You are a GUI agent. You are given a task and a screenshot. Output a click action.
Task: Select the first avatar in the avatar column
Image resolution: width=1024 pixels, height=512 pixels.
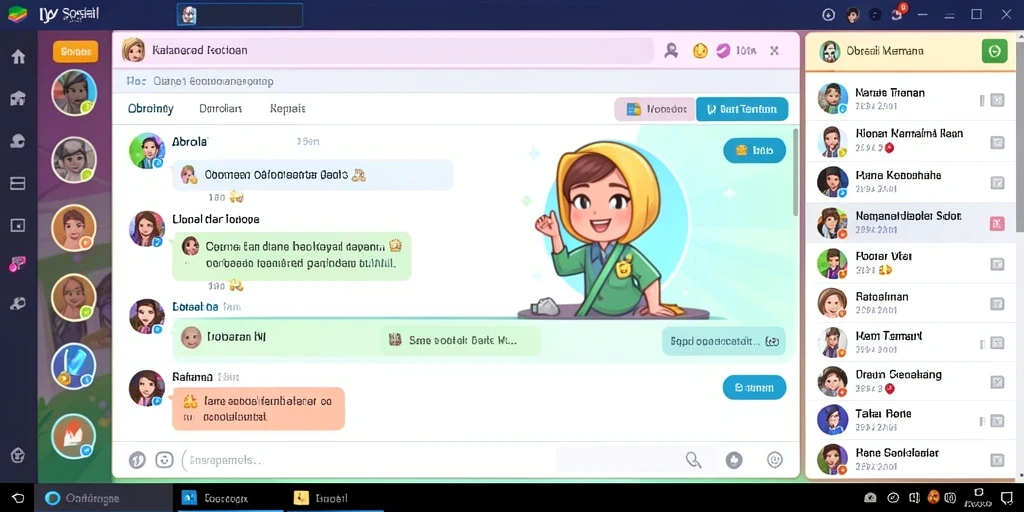[x=74, y=92]
